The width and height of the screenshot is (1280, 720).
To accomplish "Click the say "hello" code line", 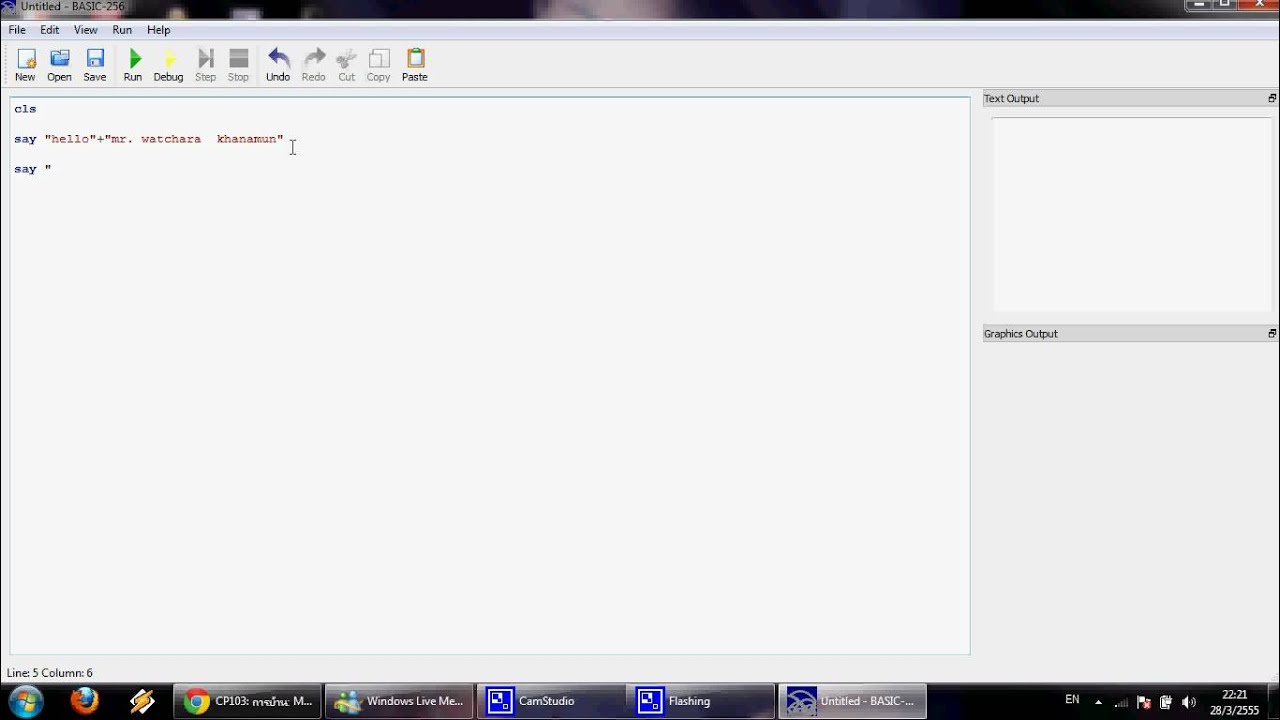I will pos(149,139).
